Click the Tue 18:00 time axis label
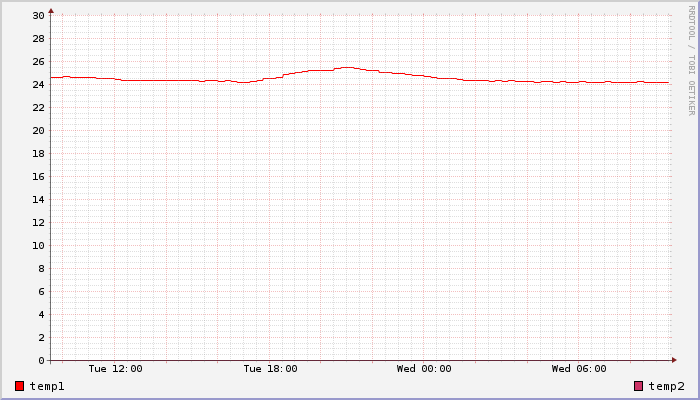Viewport: 700px width, 400px height. click(x=270, y=369)
